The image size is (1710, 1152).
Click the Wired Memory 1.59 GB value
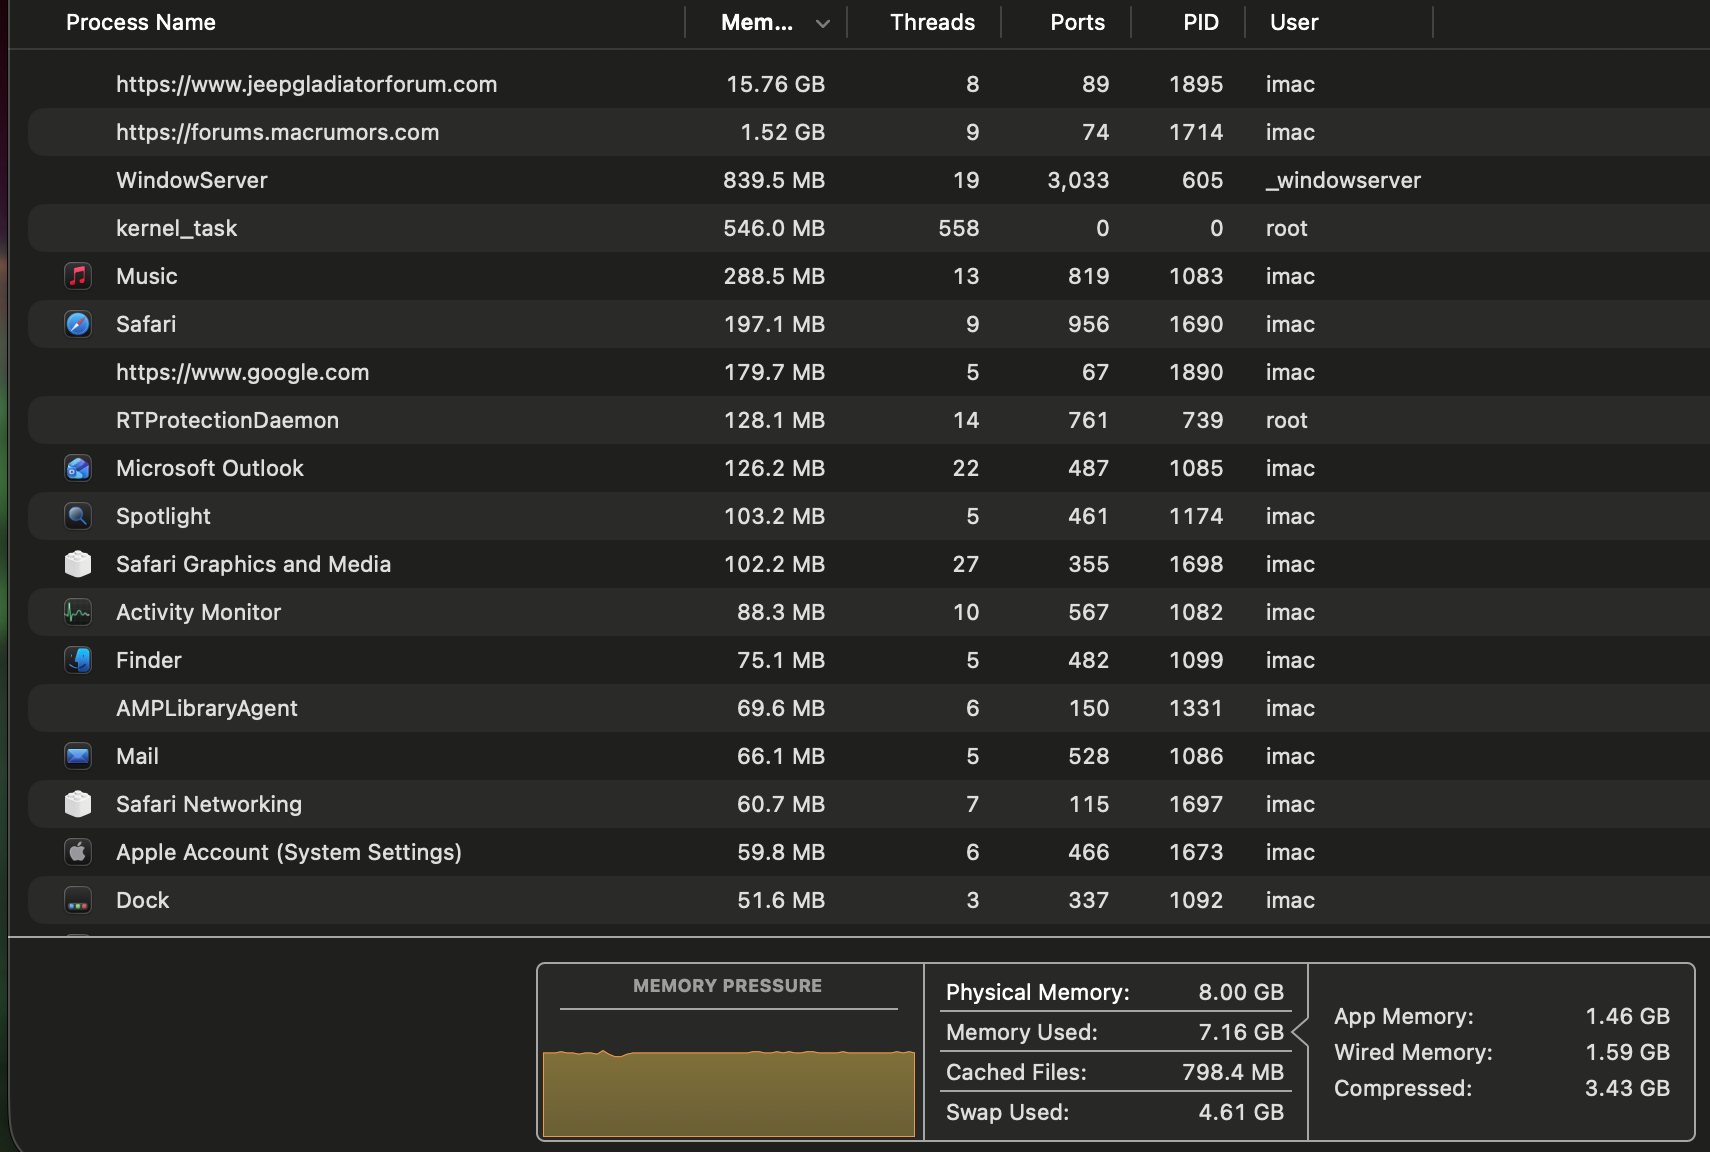click(x=1627, y=1052)
